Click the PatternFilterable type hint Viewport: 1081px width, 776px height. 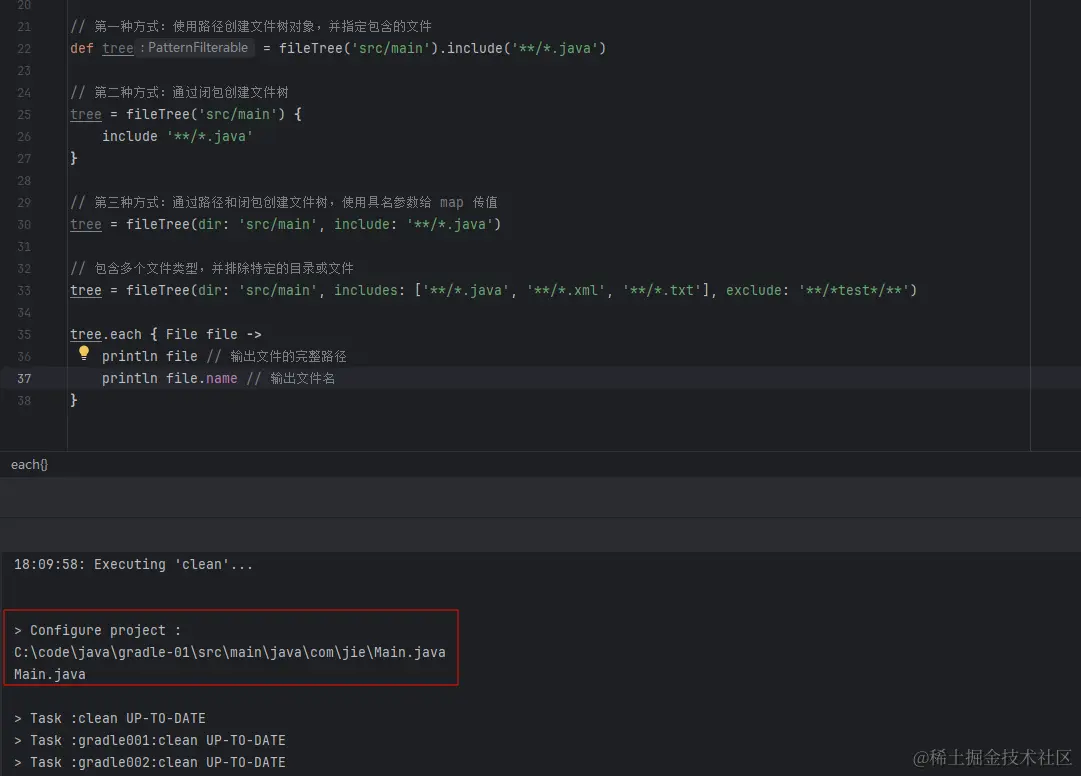195,48
